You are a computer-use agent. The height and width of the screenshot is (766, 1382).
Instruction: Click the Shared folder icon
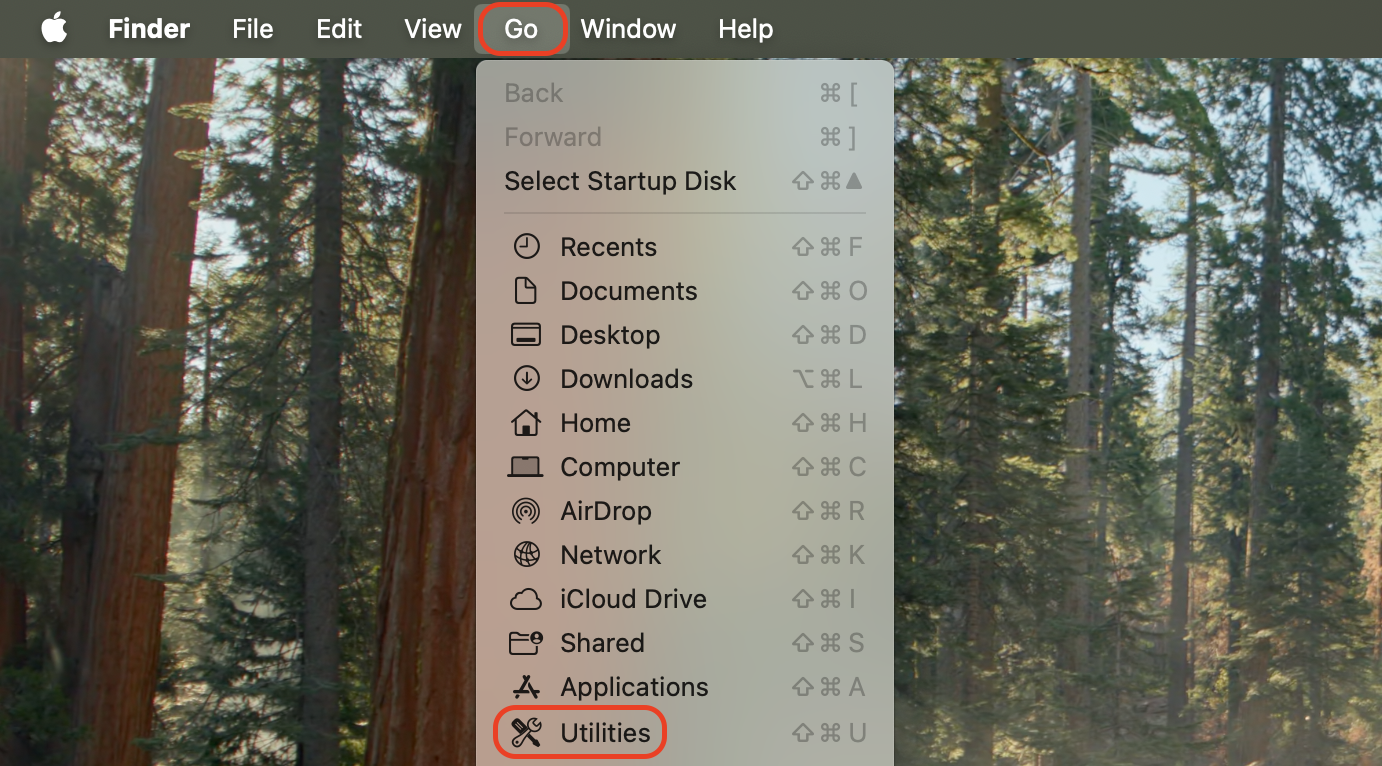coord(525,642)
